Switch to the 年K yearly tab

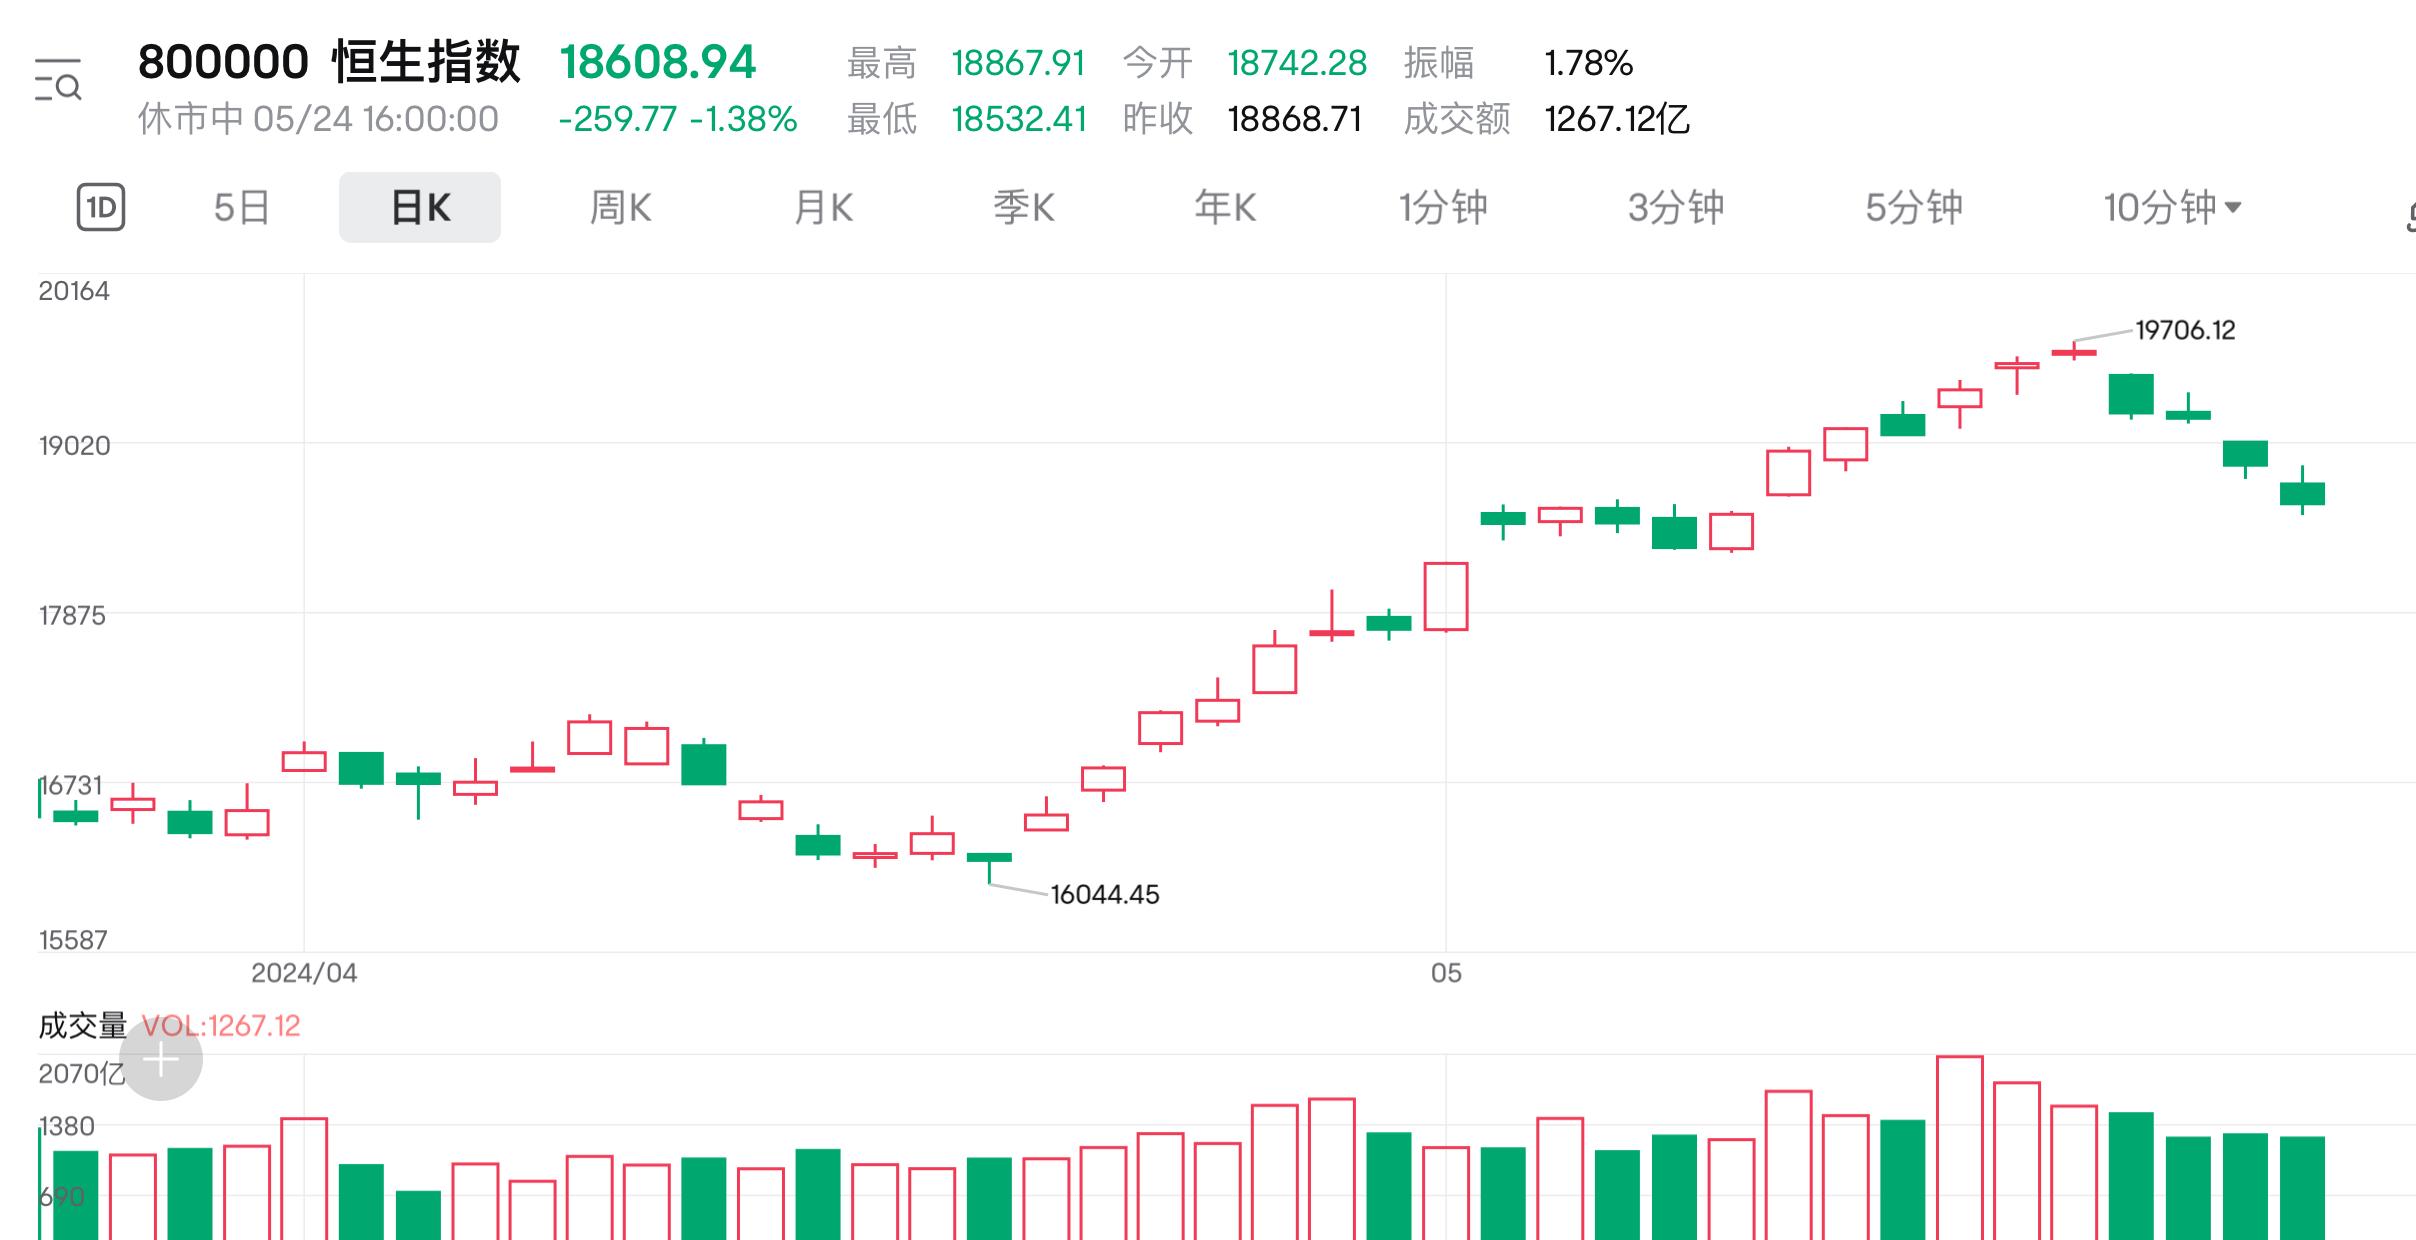1225,208
